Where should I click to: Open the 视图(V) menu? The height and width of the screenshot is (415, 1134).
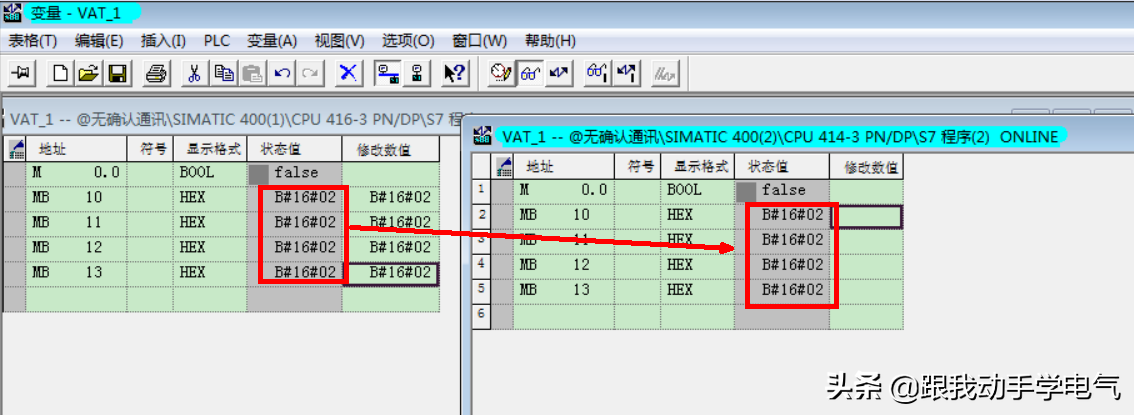pyautogui.click(x=339, y=41)
